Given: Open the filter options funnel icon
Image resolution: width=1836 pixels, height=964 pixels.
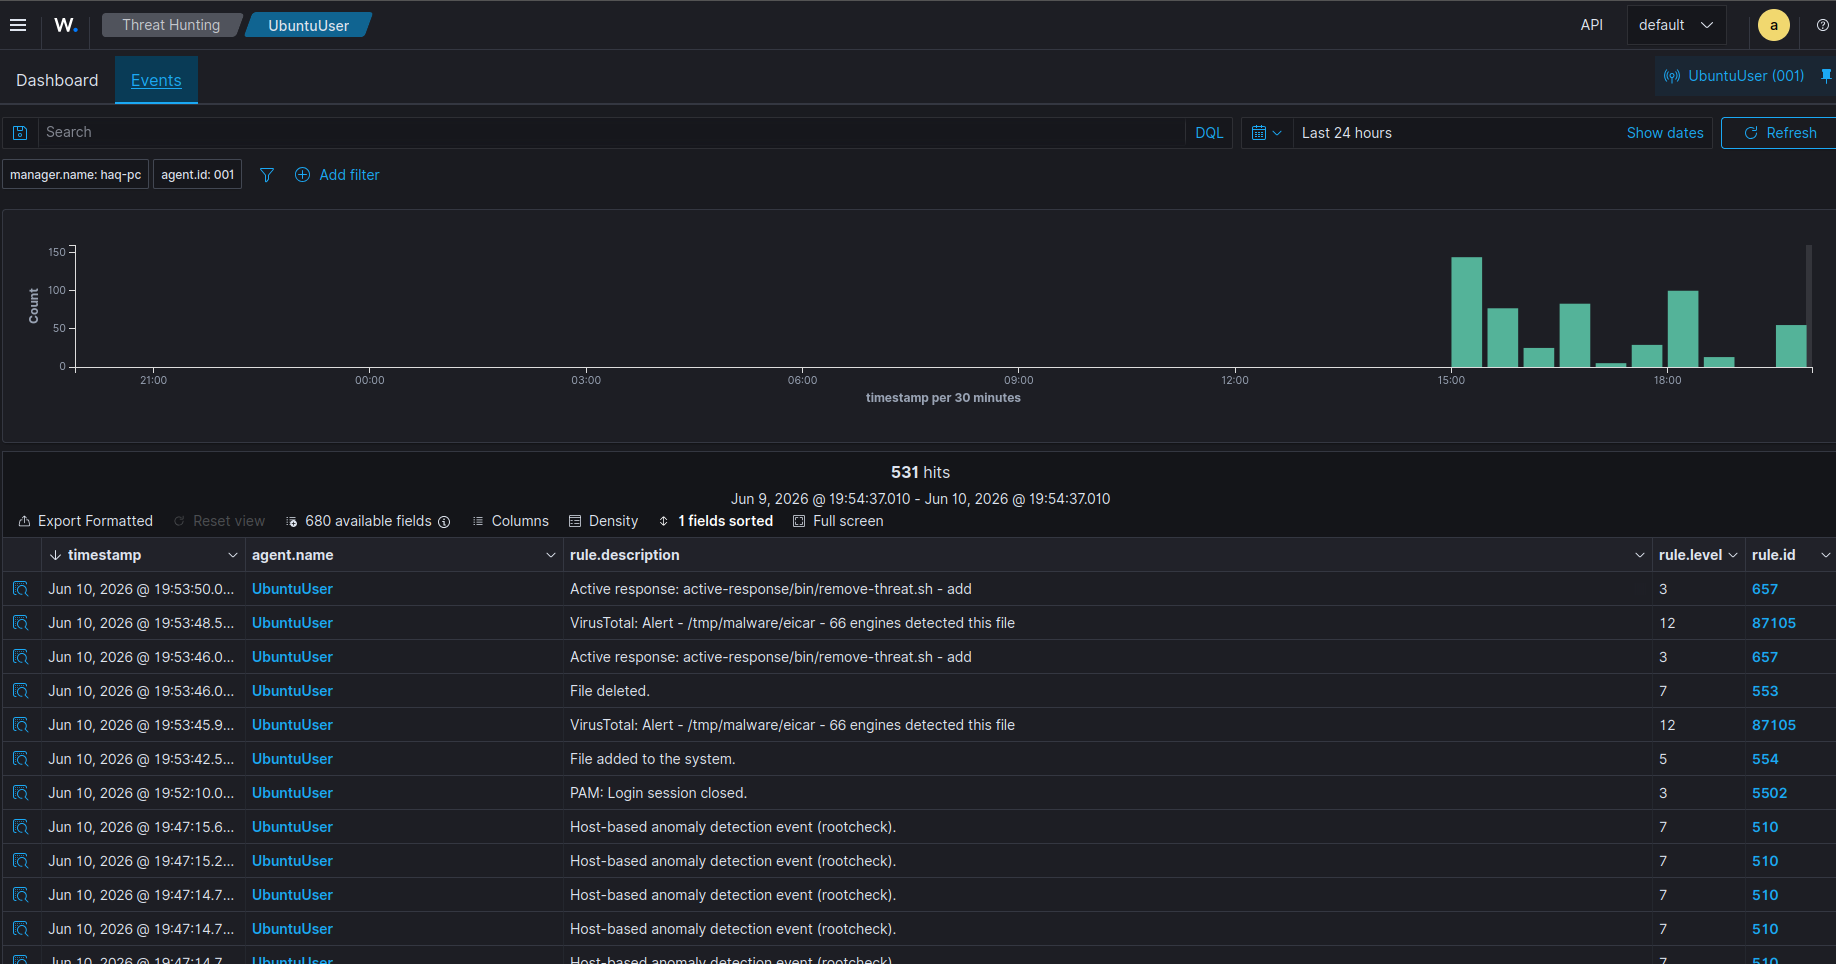Looking at the screenshot, I should (267, 175).
